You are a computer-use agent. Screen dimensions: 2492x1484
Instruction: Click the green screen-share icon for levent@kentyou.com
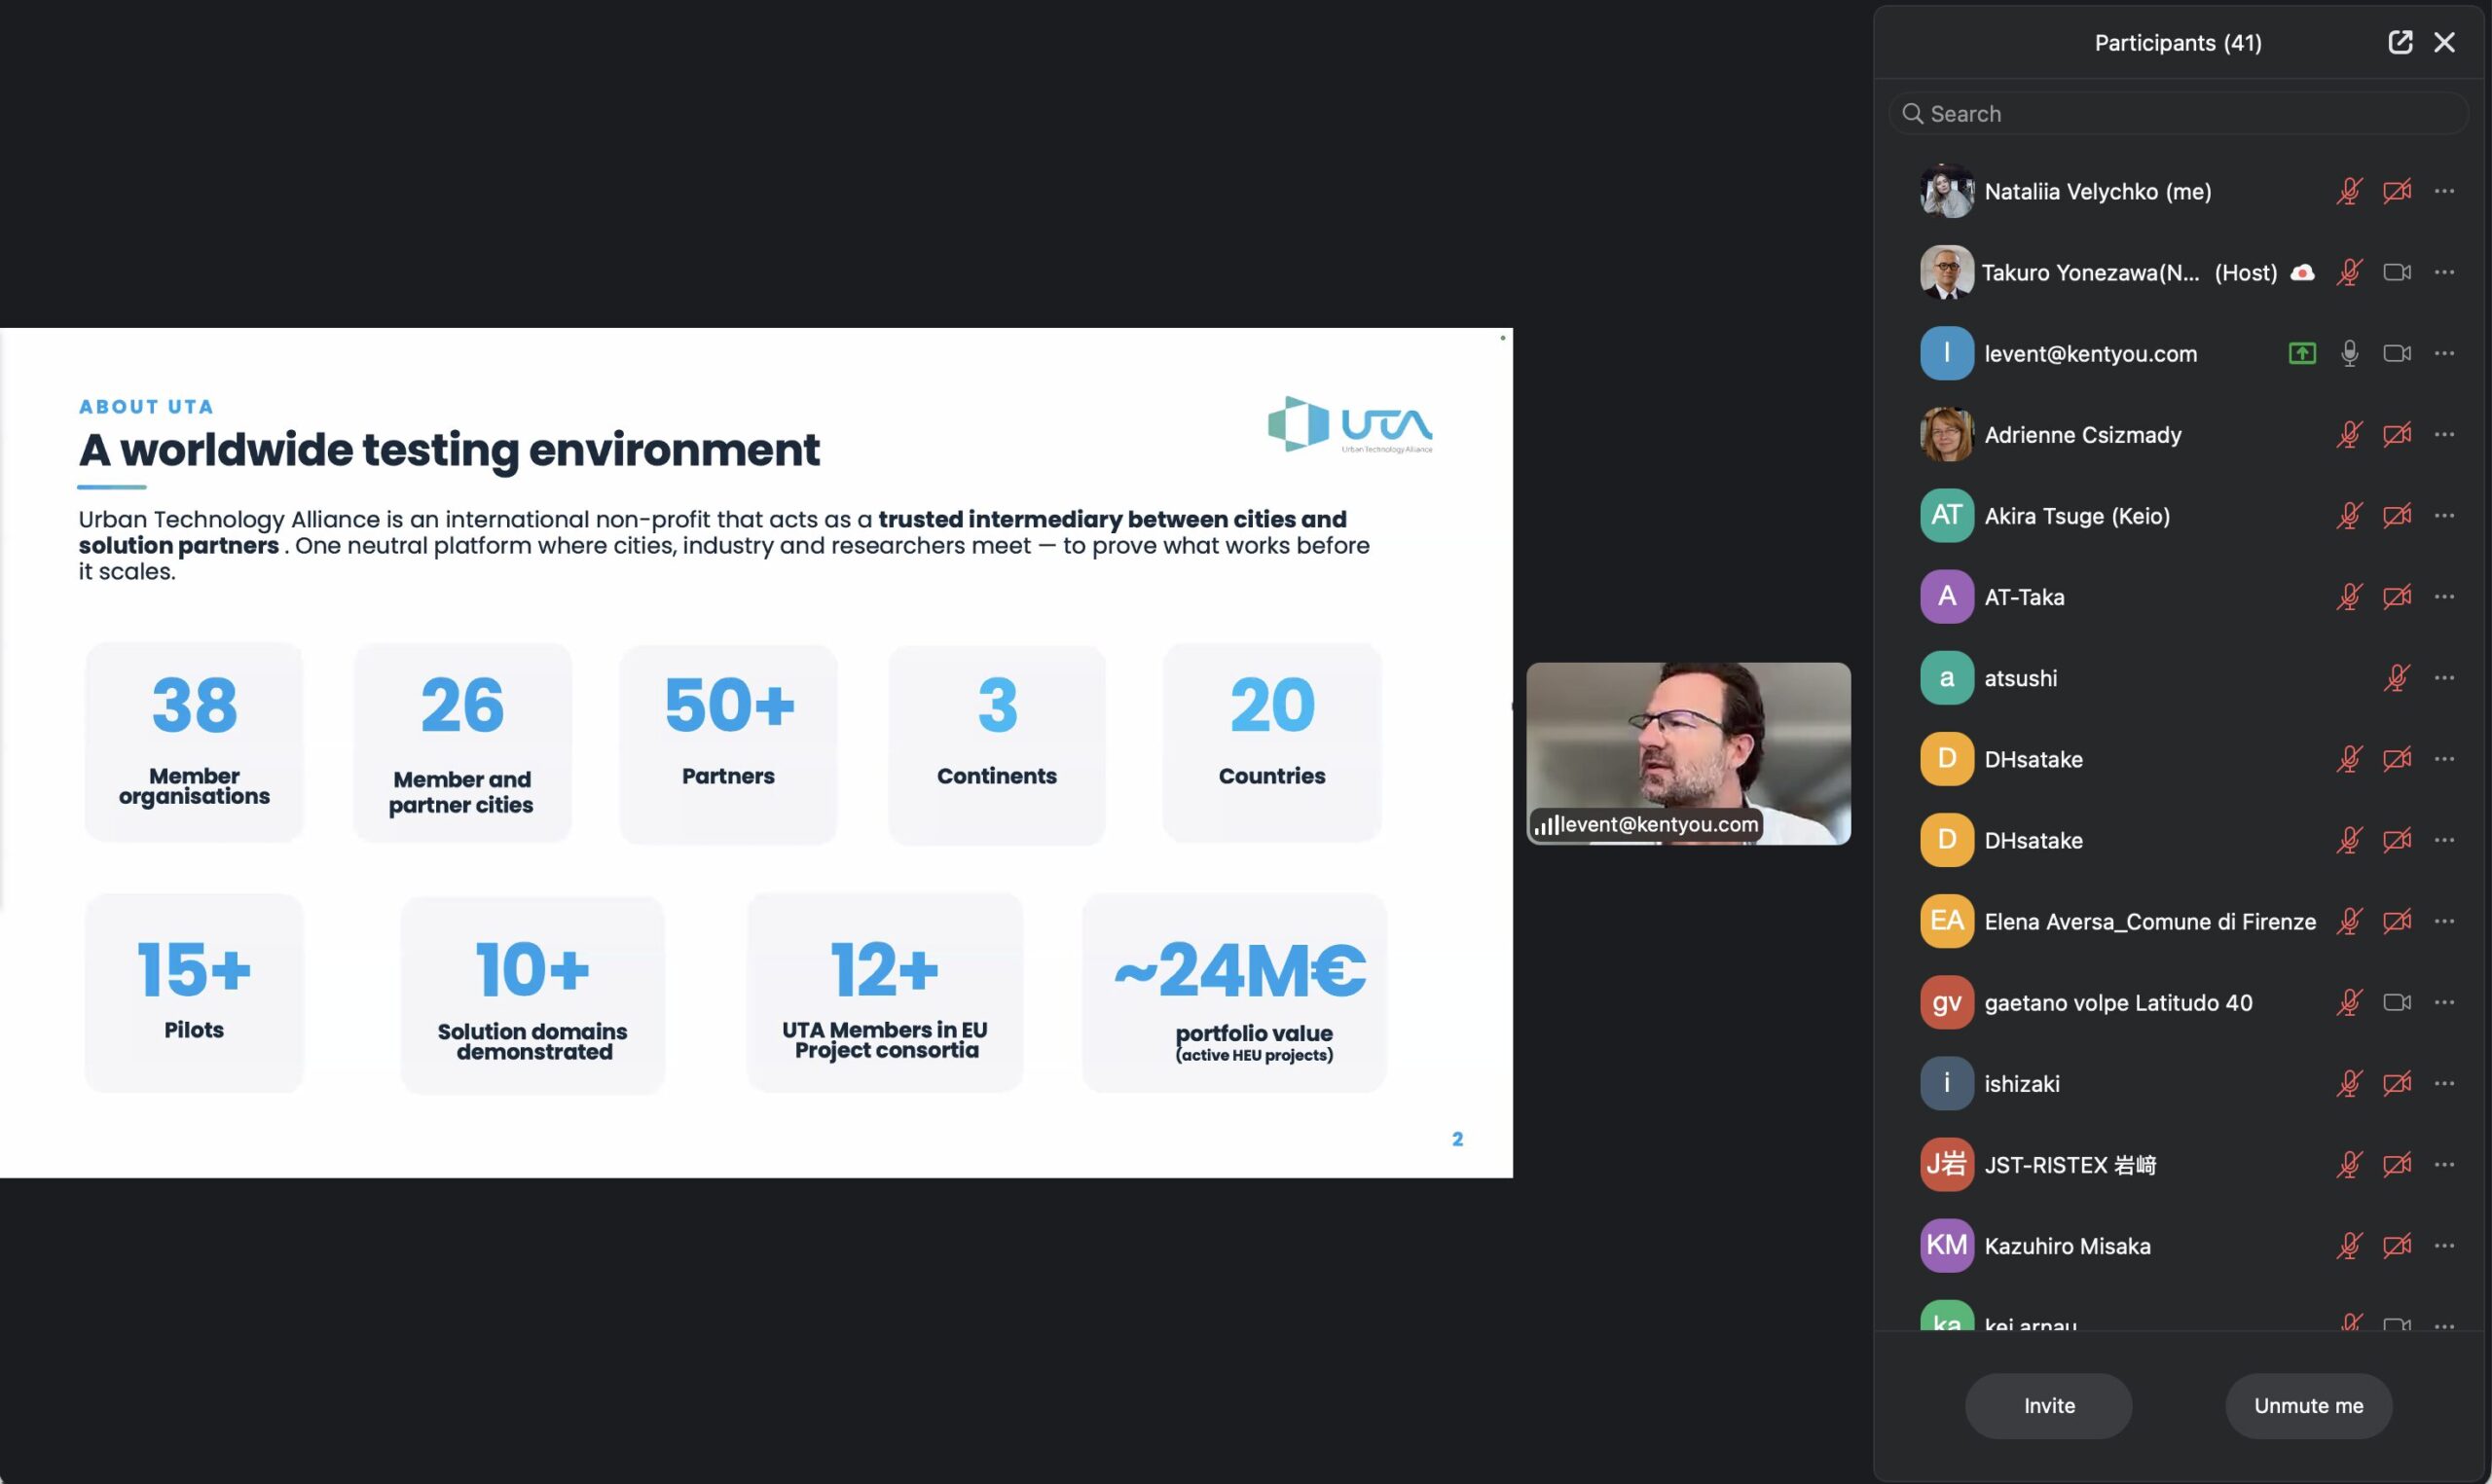(2302, 353)
